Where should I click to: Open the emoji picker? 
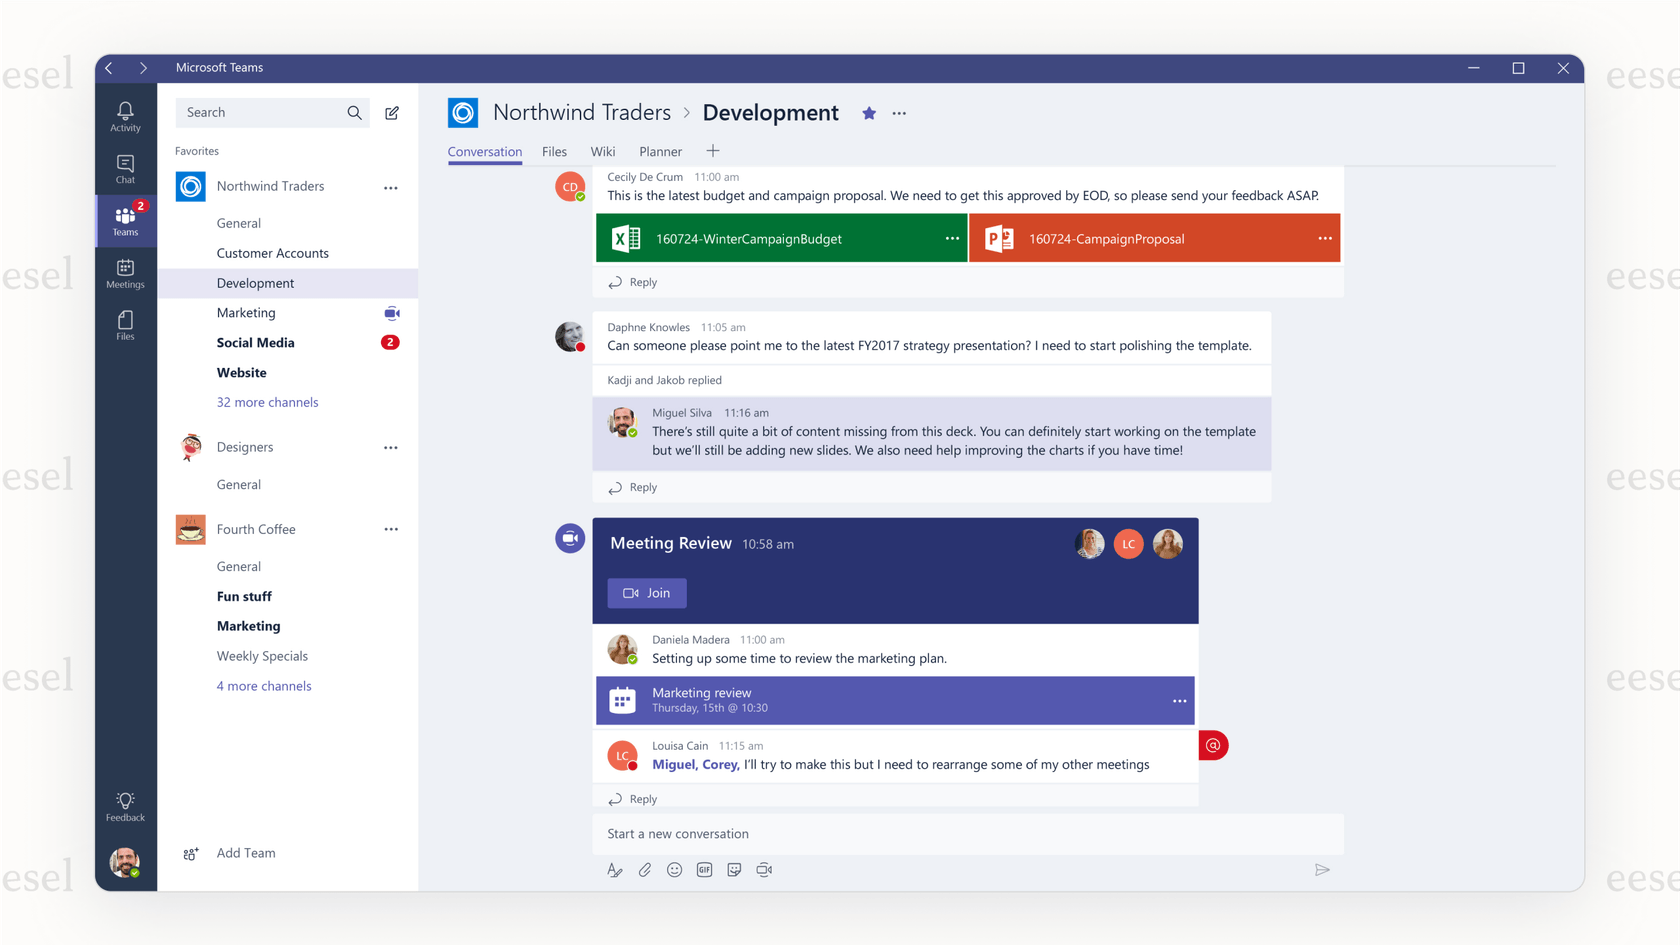(675, 870)
